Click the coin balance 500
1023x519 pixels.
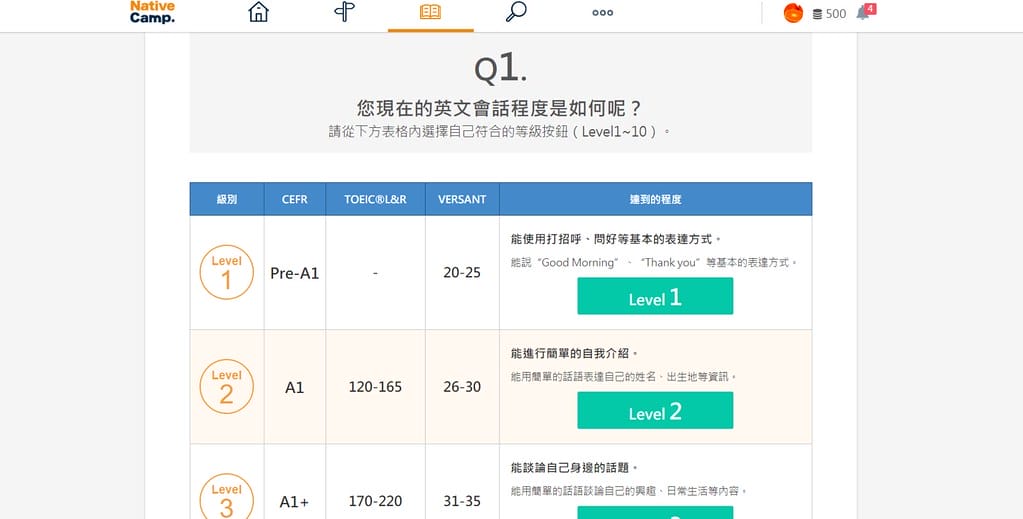click(829, 14)
